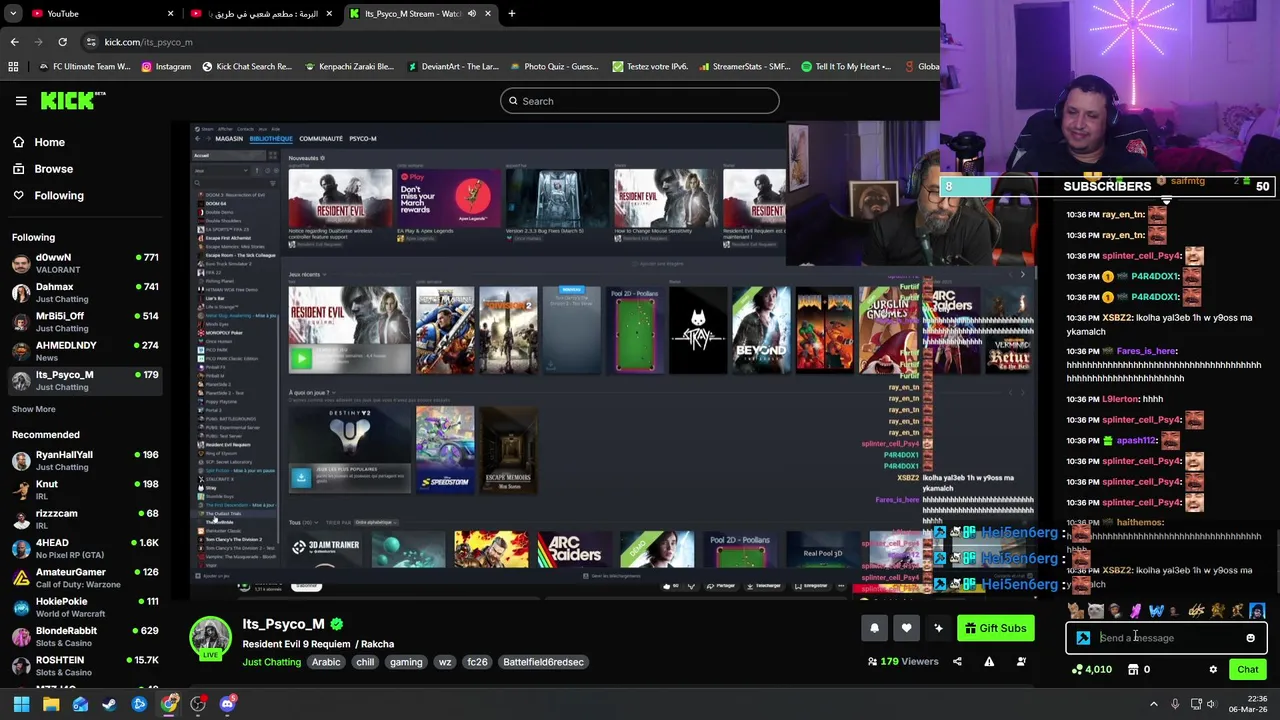This screenshot has width=1280, height=720.
Task: Close the Its_Psyco_M Stream tab
Action: point(488,14)
